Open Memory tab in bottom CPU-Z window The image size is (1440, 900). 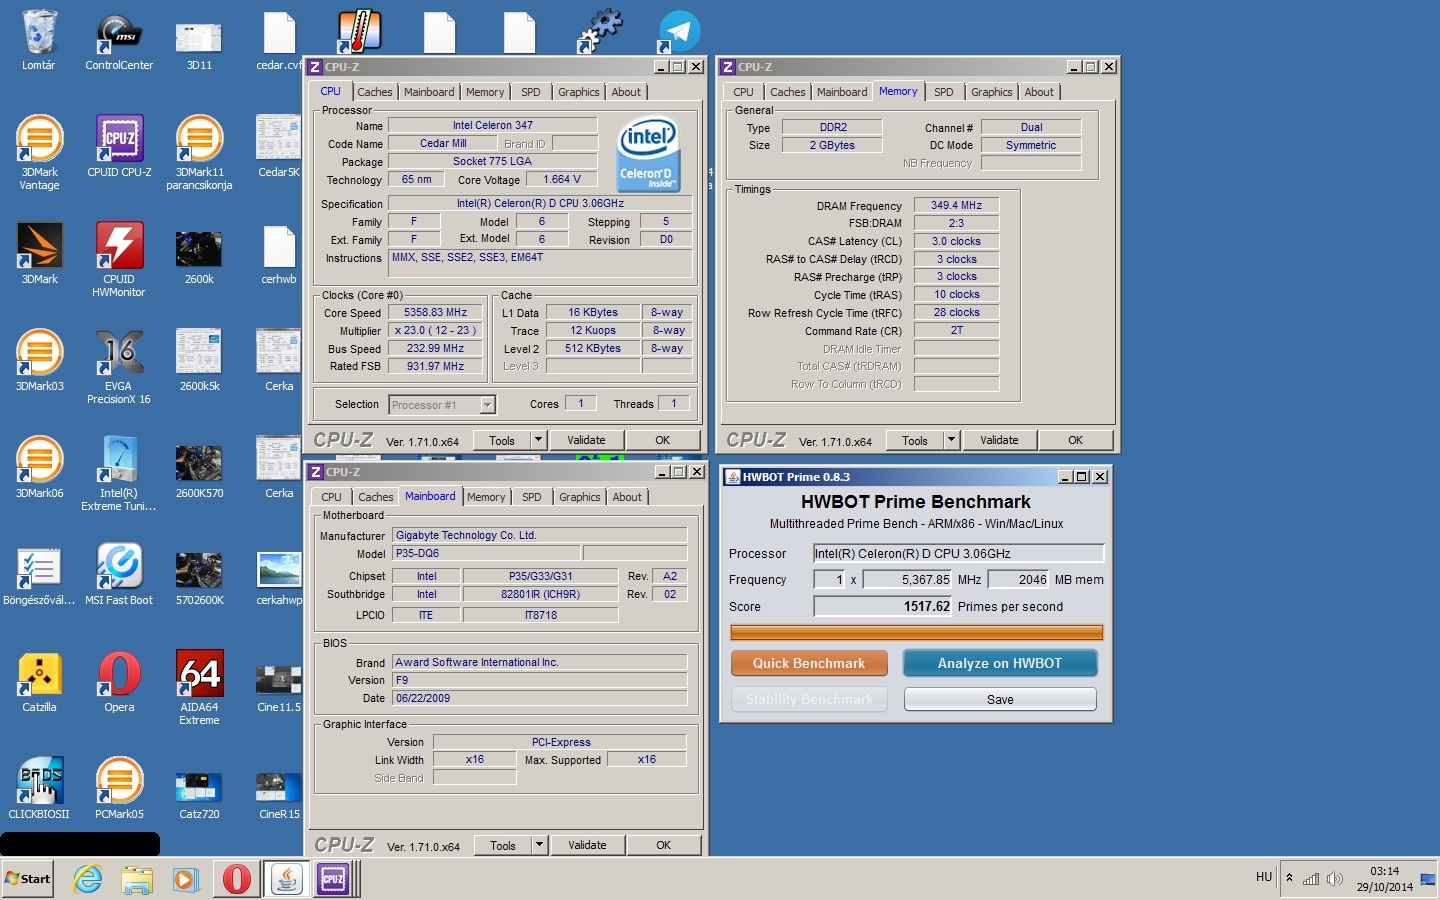(486, 497)
